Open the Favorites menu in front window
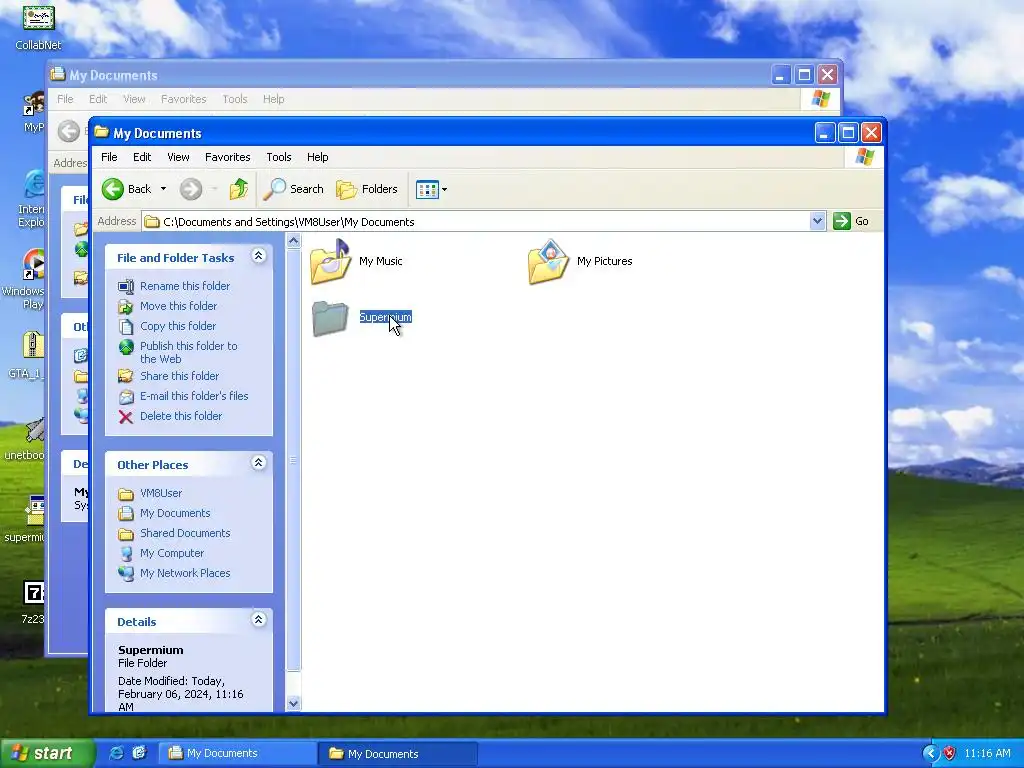The width and height of the screenshot is (1024, 768). coord(227,157)
